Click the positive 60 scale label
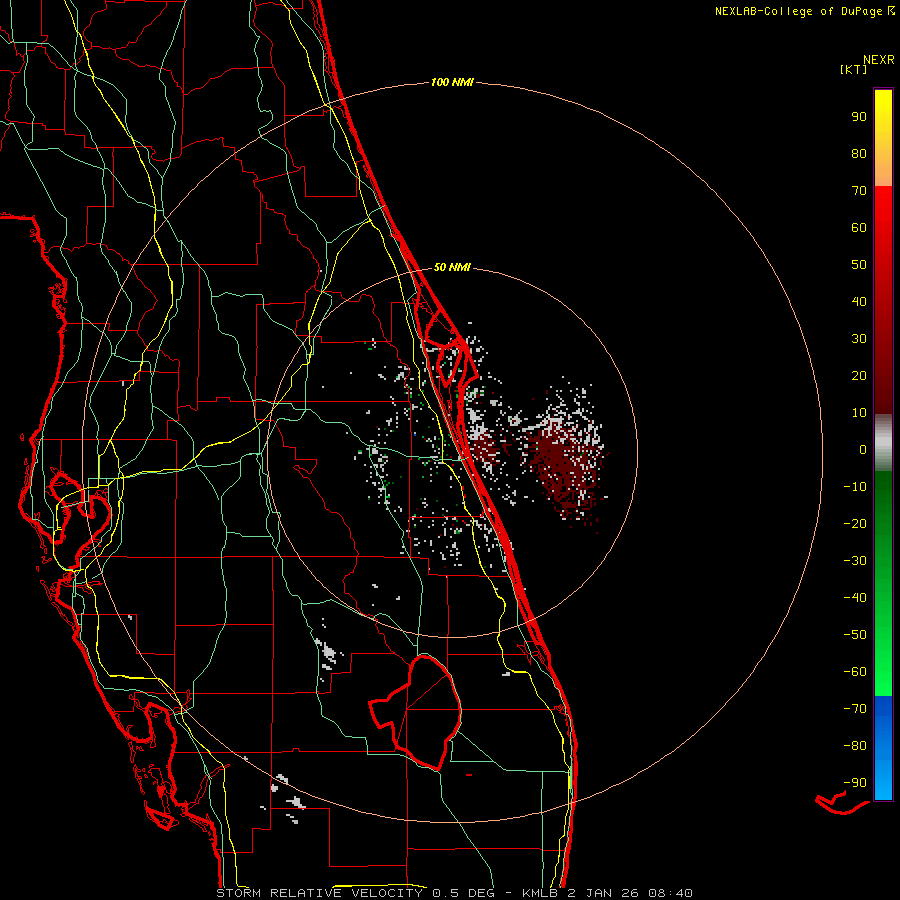 [x=859, y=227]
